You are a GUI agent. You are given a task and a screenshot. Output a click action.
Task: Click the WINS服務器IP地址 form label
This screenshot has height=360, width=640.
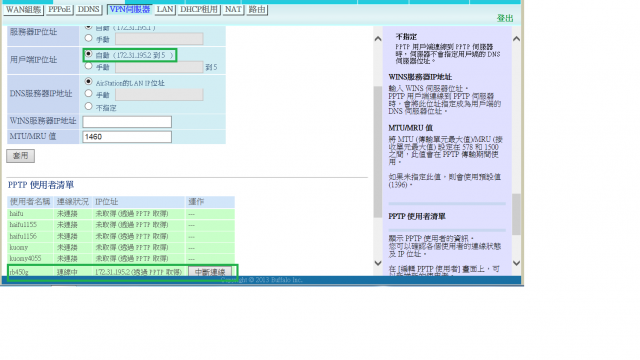click(43, 121)
